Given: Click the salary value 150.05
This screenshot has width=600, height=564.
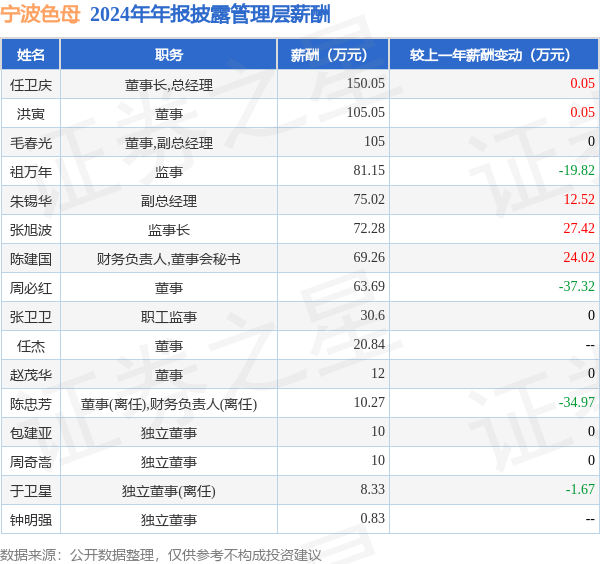Looking at the screenshot, I should pyautogui.click(x=365, y=83).
